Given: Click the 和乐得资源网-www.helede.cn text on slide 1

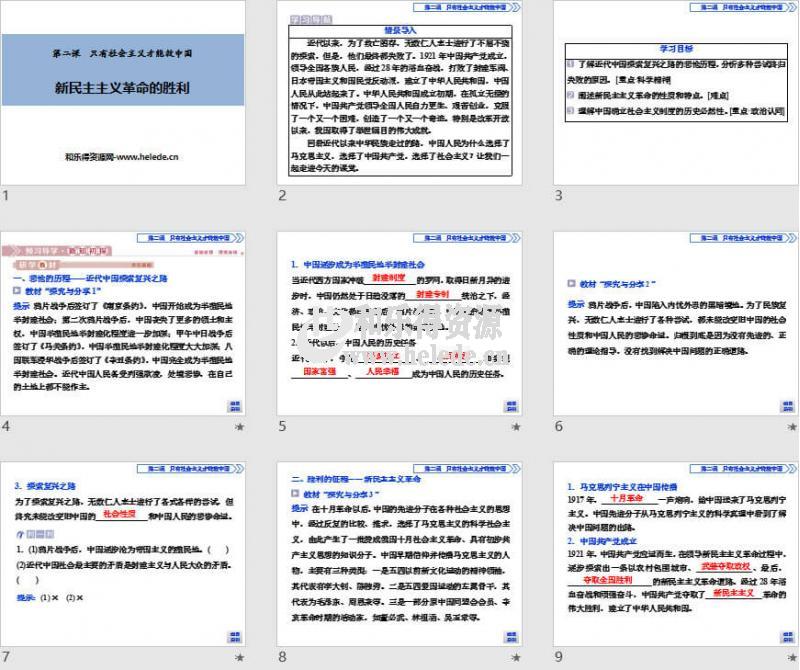Looking at the screenshot, I should [122, 157].
